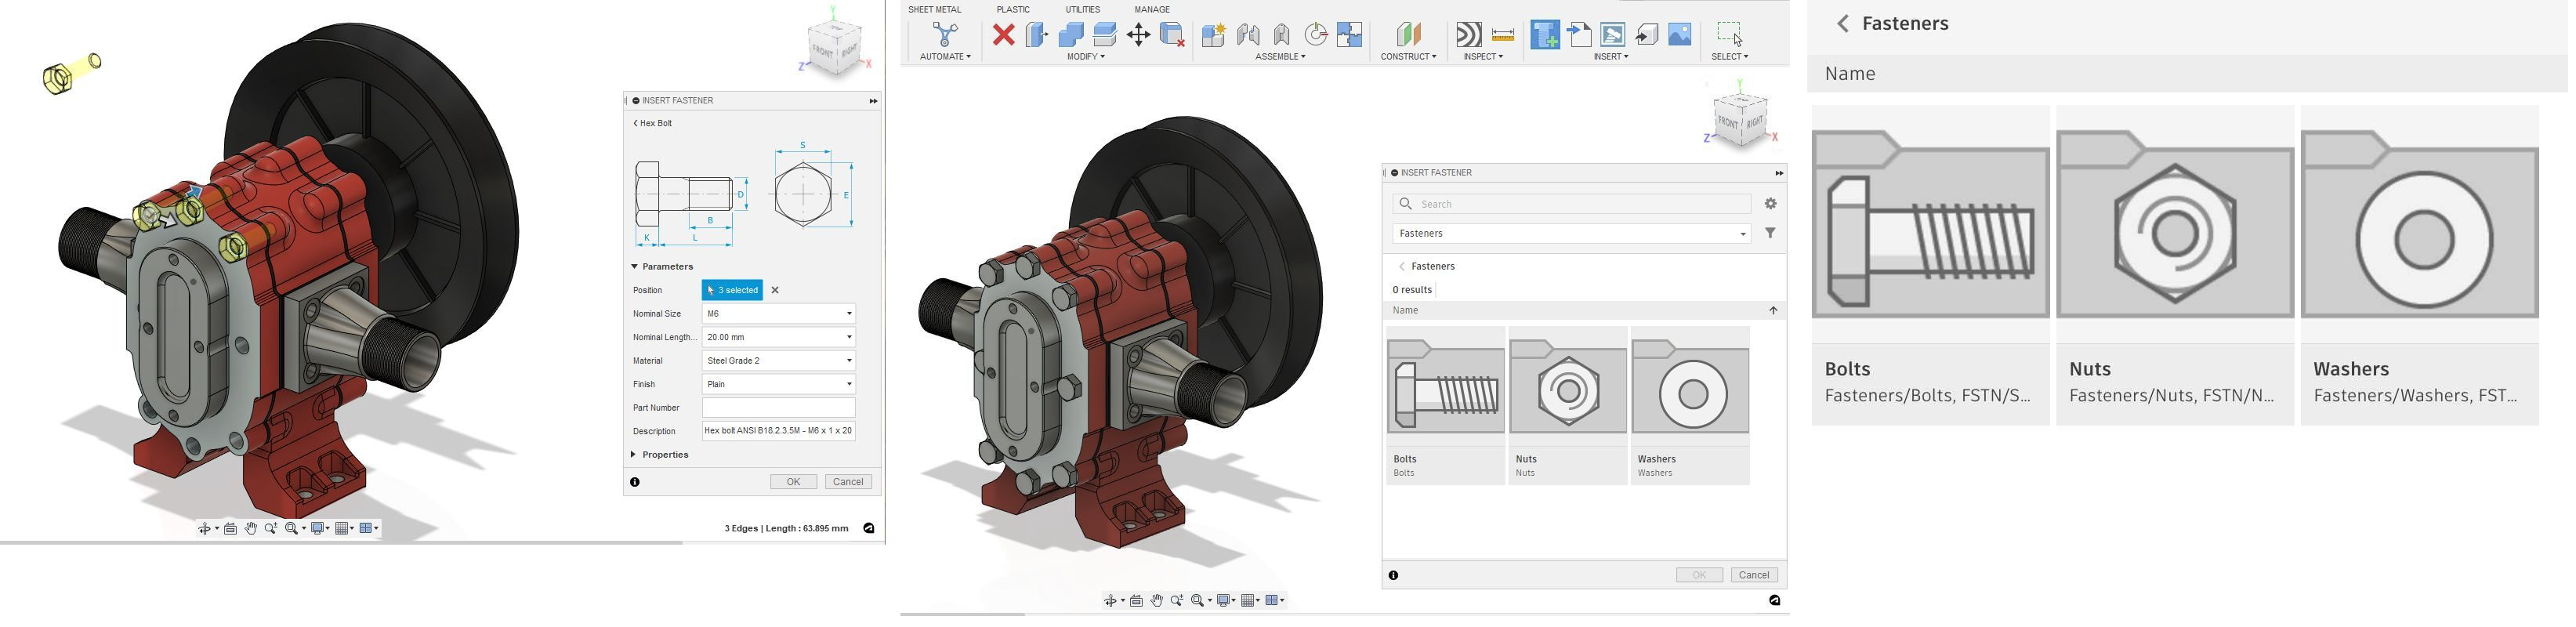Click the Insert Fastener toolbar icon
2576x627 pixels.
click(x=1545, y=35)
